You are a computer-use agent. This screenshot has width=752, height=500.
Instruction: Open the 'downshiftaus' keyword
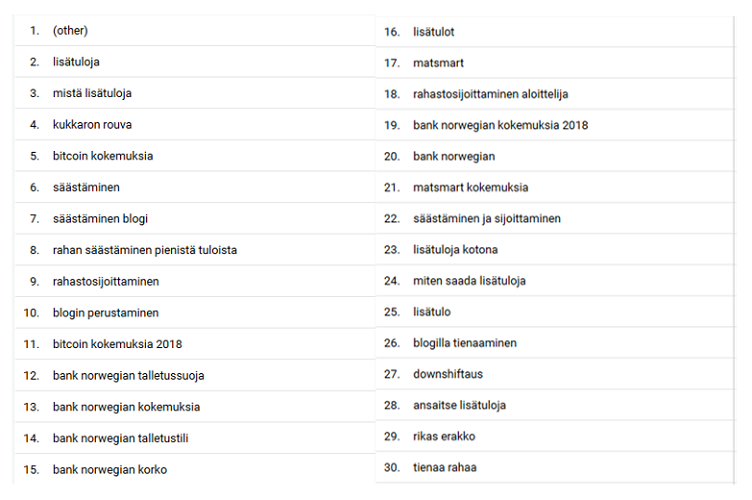(x=449, y=374)
